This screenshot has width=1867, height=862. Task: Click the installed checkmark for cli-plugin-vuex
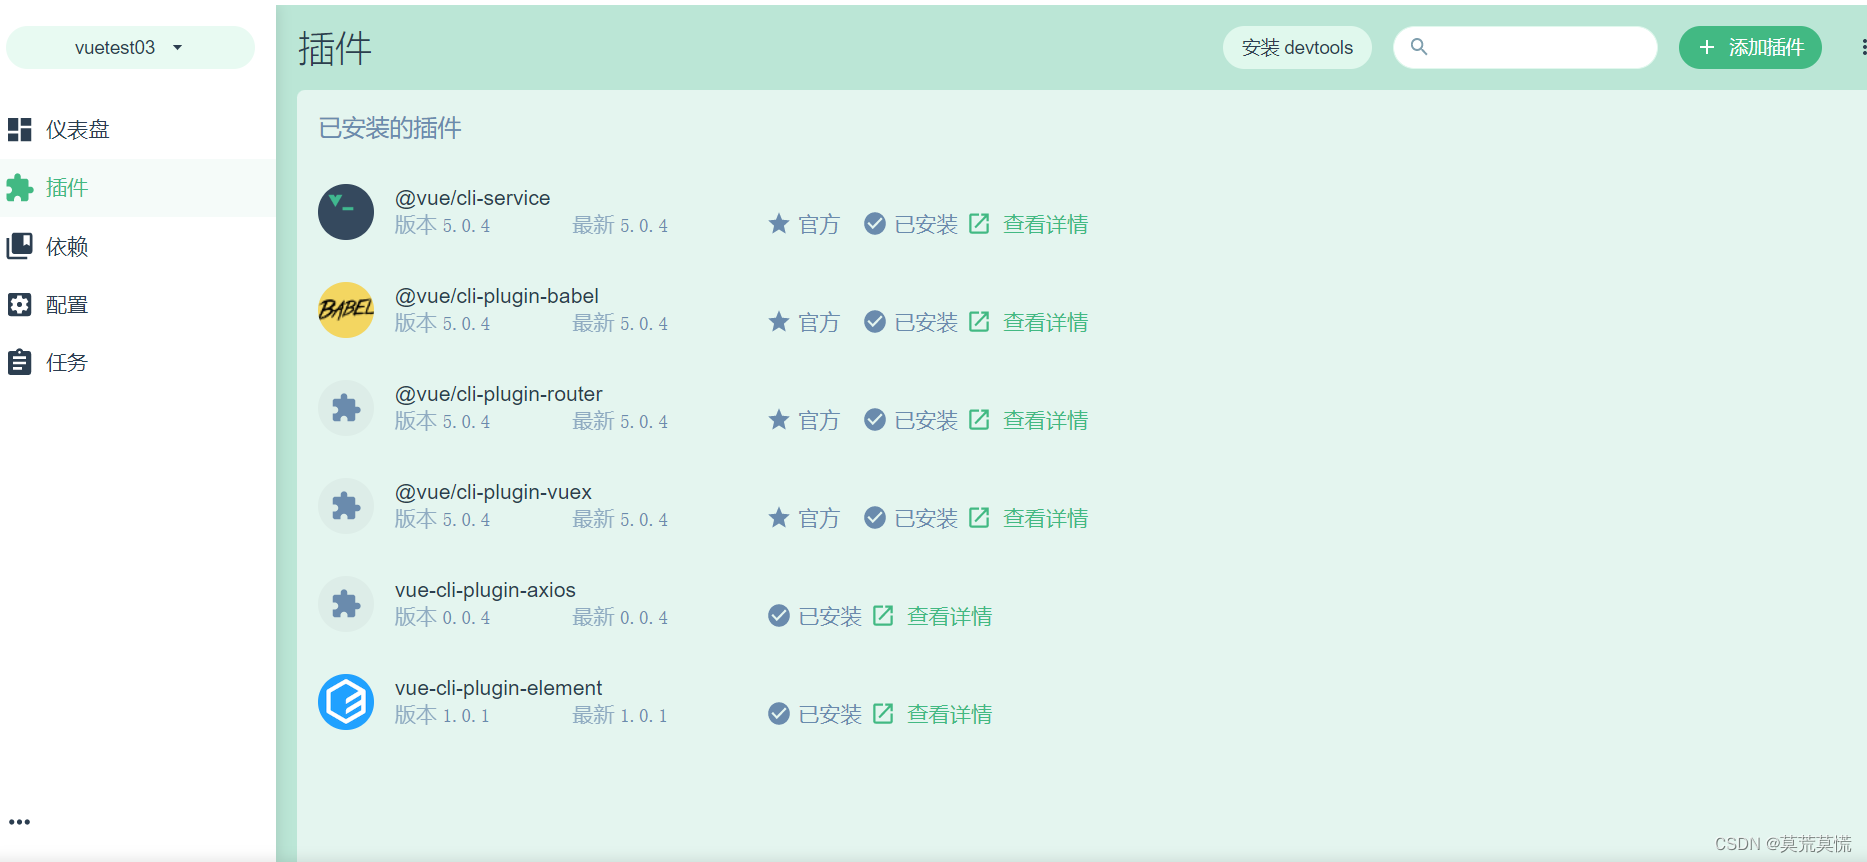875,517
